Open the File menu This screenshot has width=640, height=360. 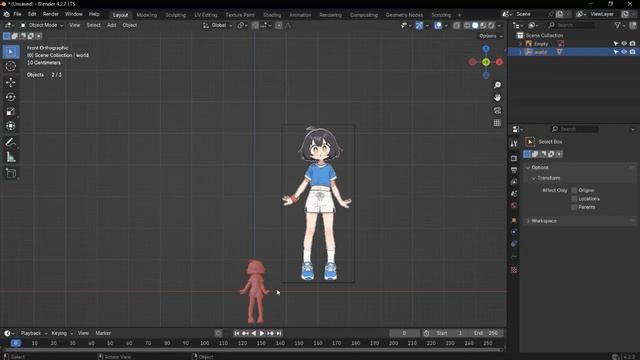pos(18,14)
